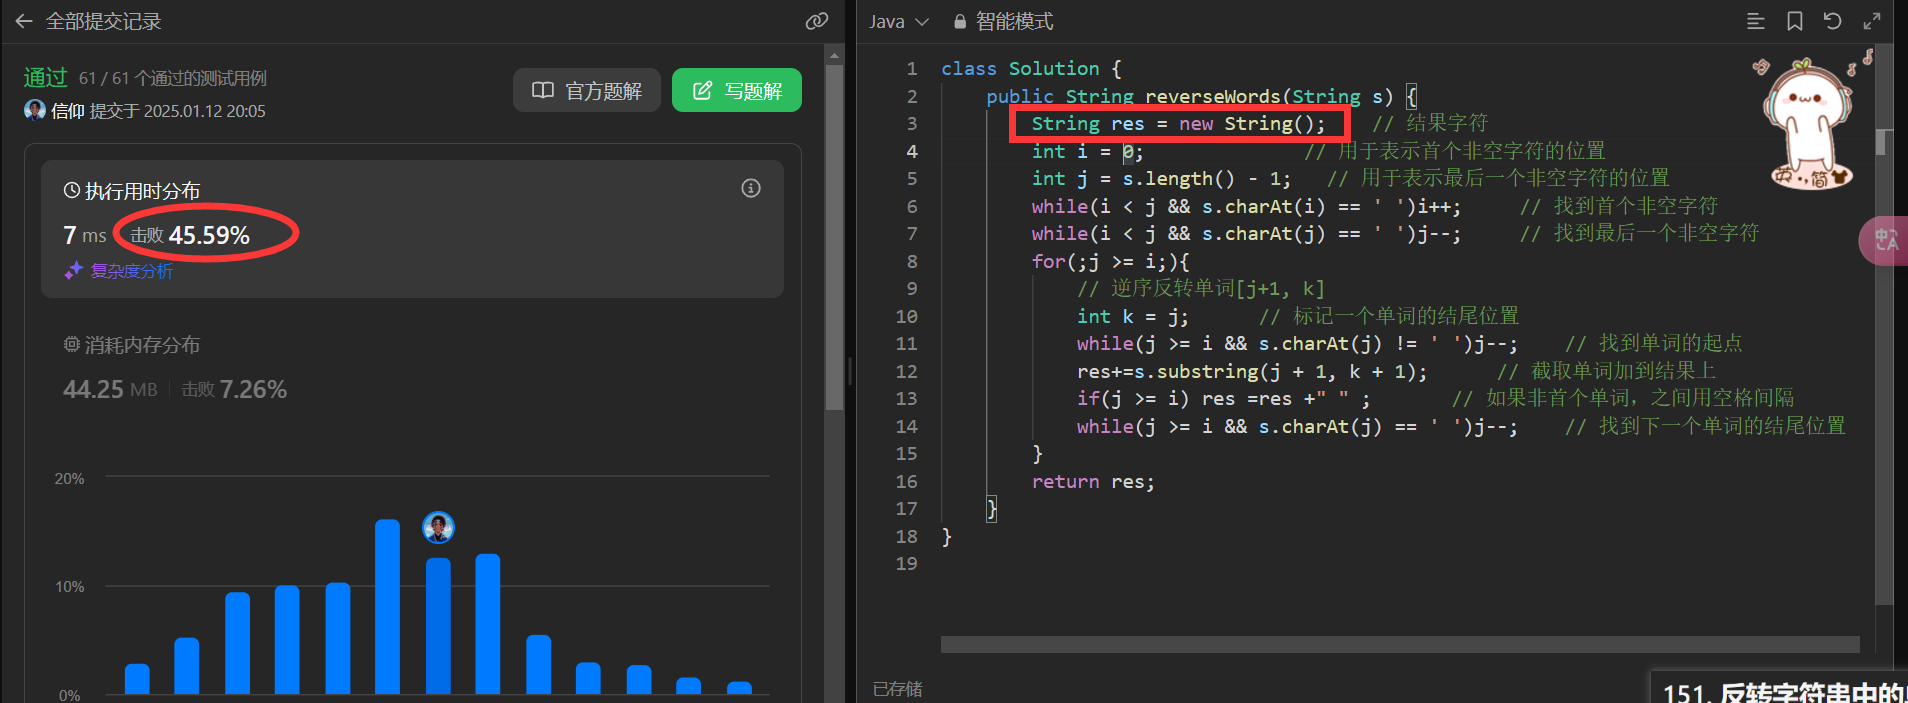Click the 通过 accepted status text
Image resolution: width=1908 pixels, height=703 pixels.
(45, 77)
